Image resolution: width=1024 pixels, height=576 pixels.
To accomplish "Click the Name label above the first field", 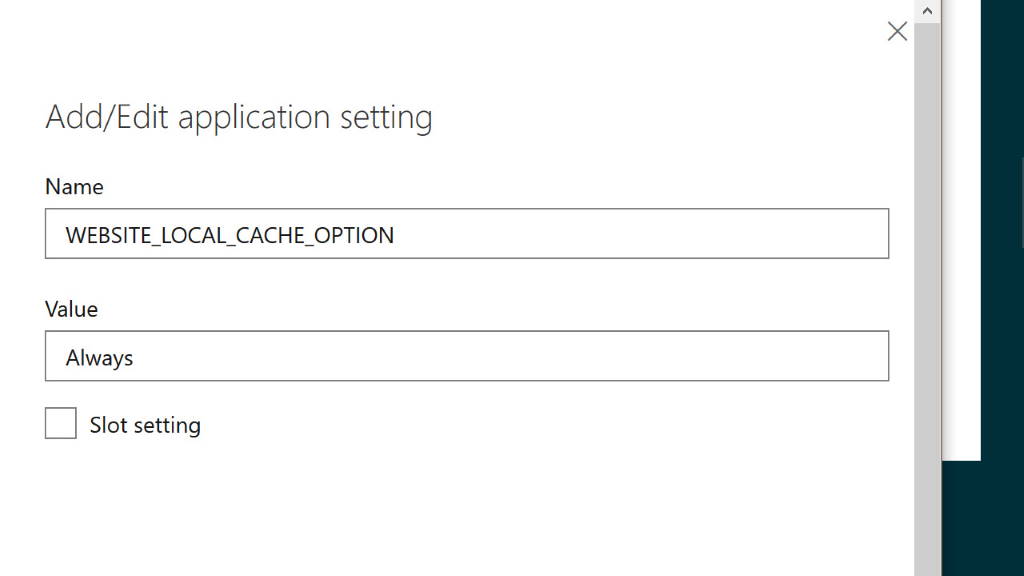I will tap(74, 186).
